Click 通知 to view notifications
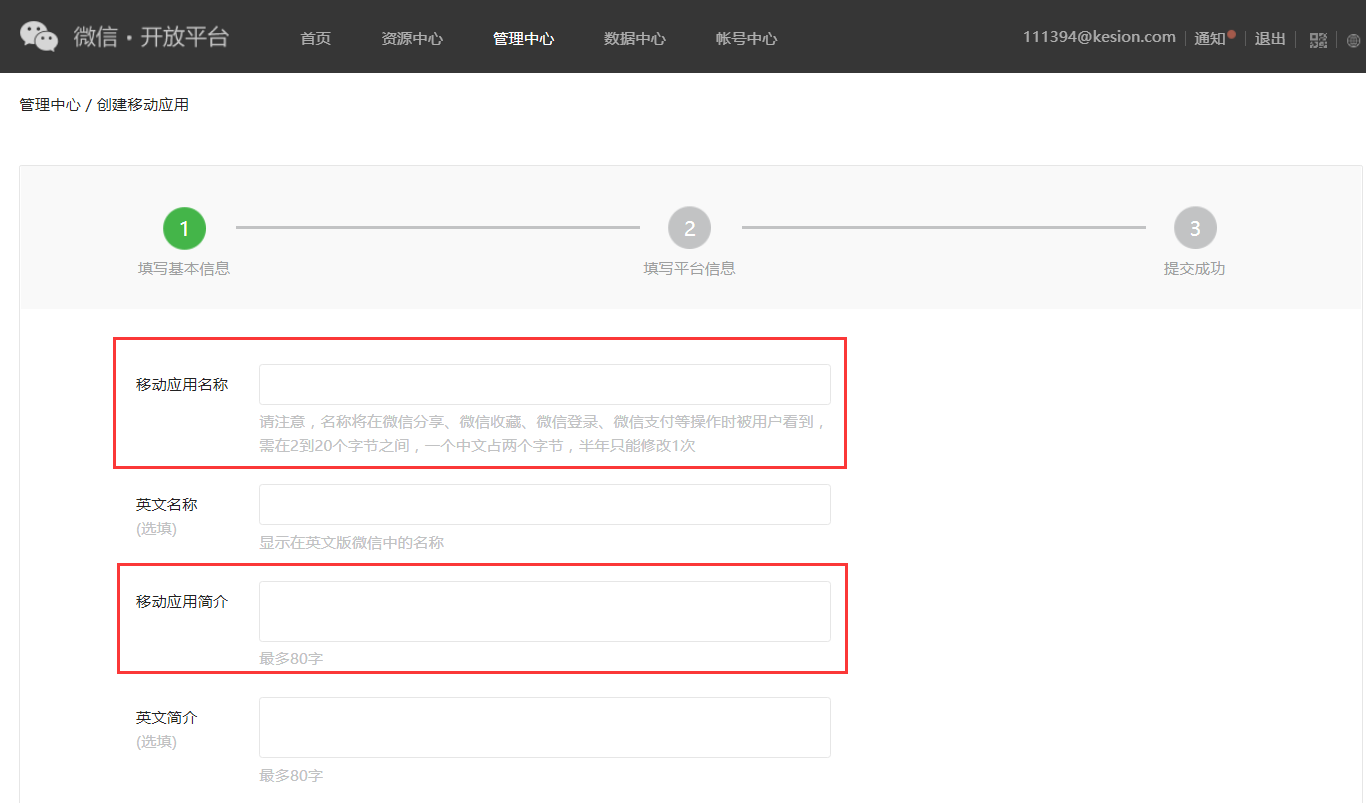Viewport: 1366px width, 803px height. click(x=1212, y=38)
